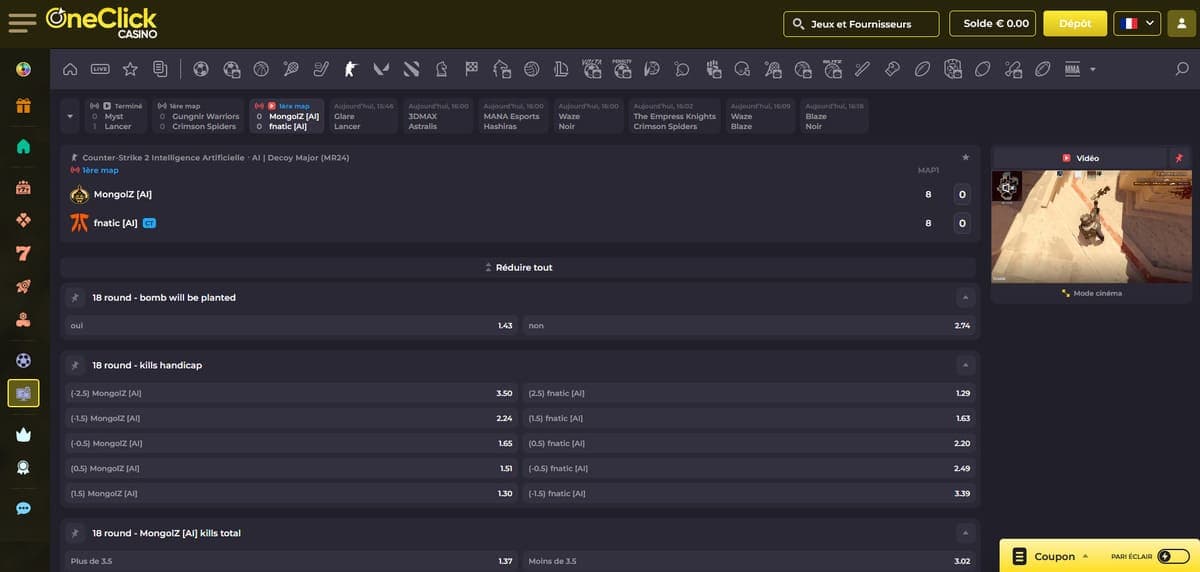Screen dimensions: 1200x572
Task: Select the tennis racket sport icon
Action: point(291,69)
